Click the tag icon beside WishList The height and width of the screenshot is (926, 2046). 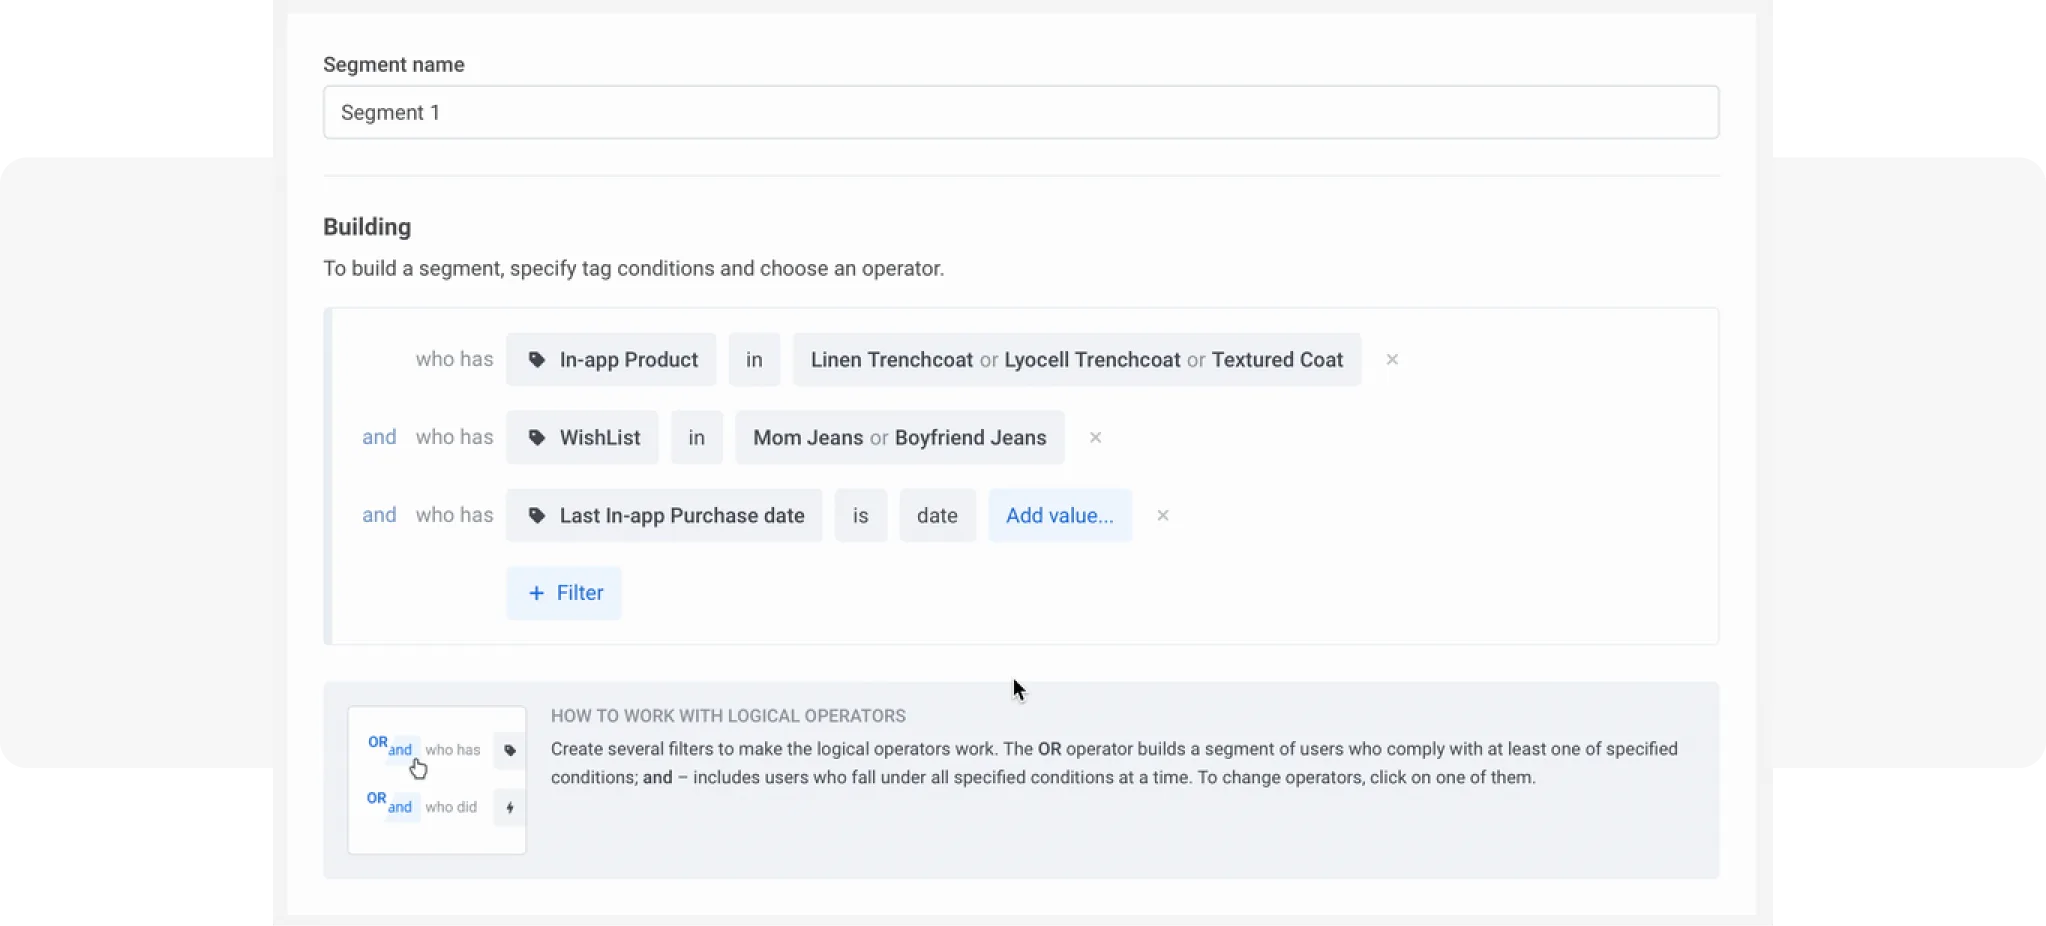pyautogui.click(x=537, y=438)
